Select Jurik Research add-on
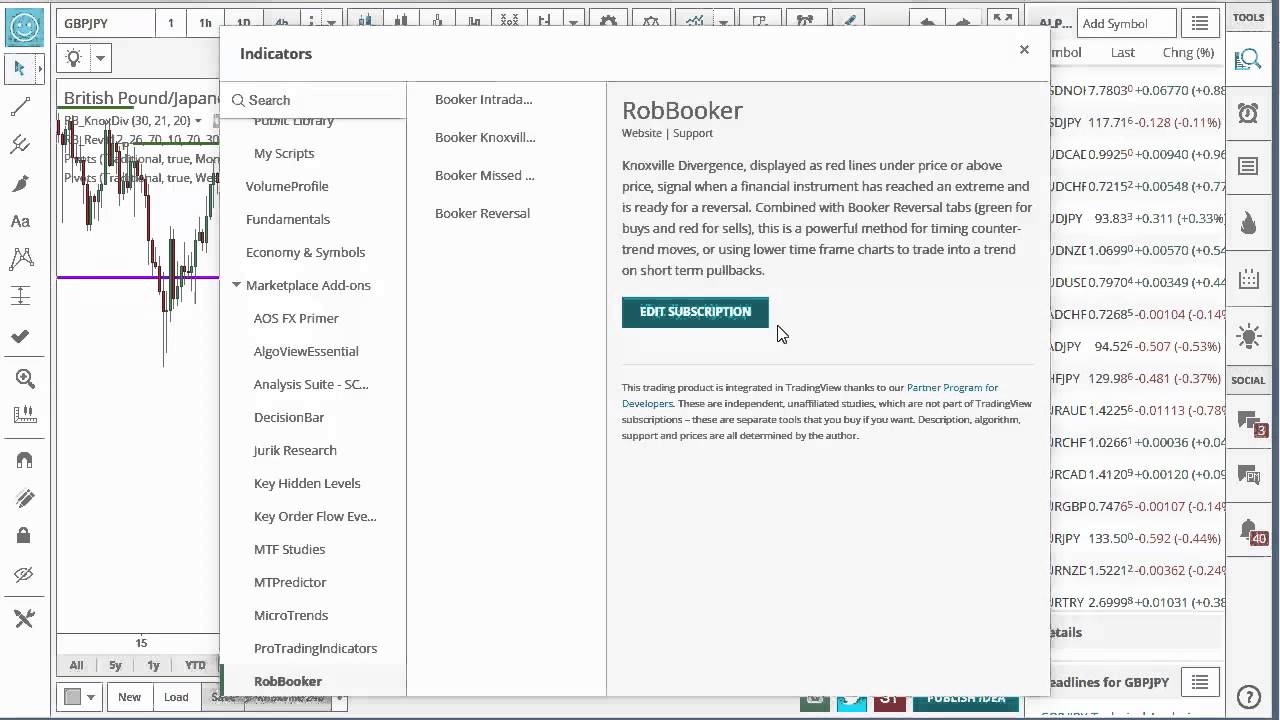 click(x=295, y=450)
